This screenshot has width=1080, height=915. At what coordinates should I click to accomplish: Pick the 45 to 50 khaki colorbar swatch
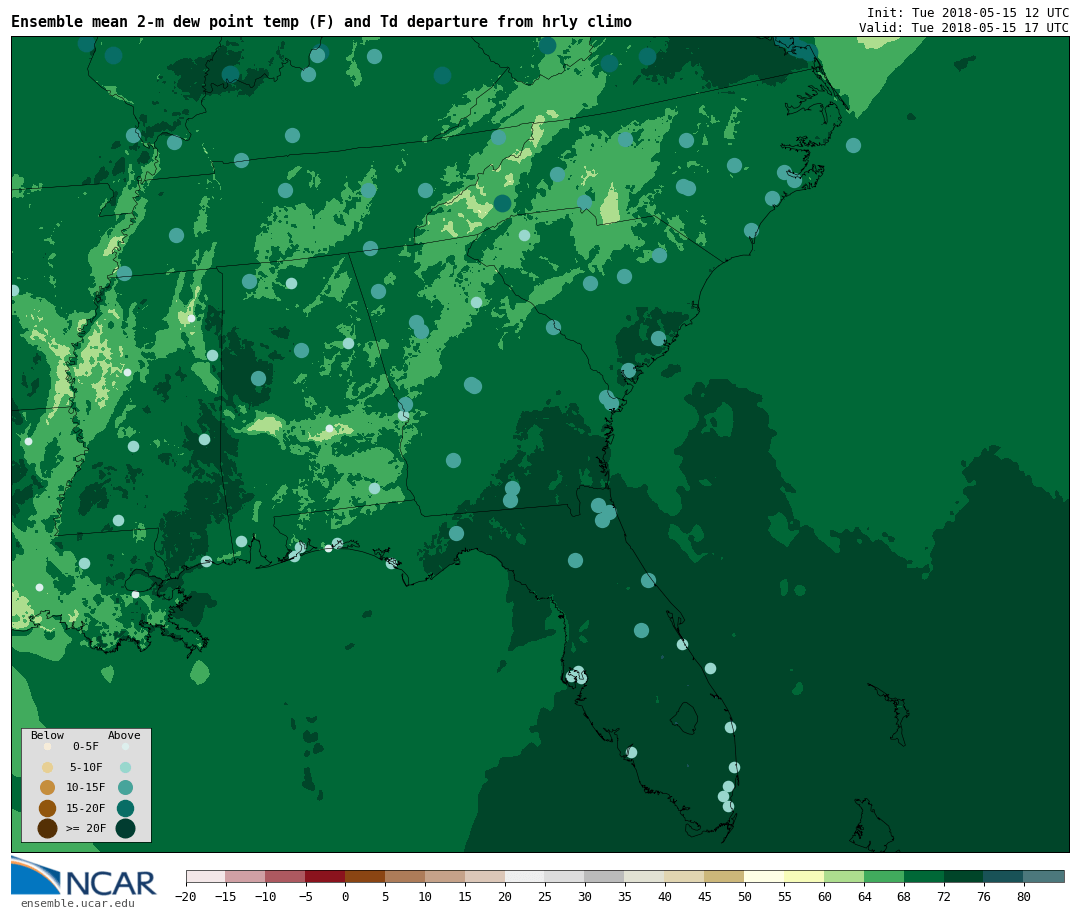[x=725, y=876]
